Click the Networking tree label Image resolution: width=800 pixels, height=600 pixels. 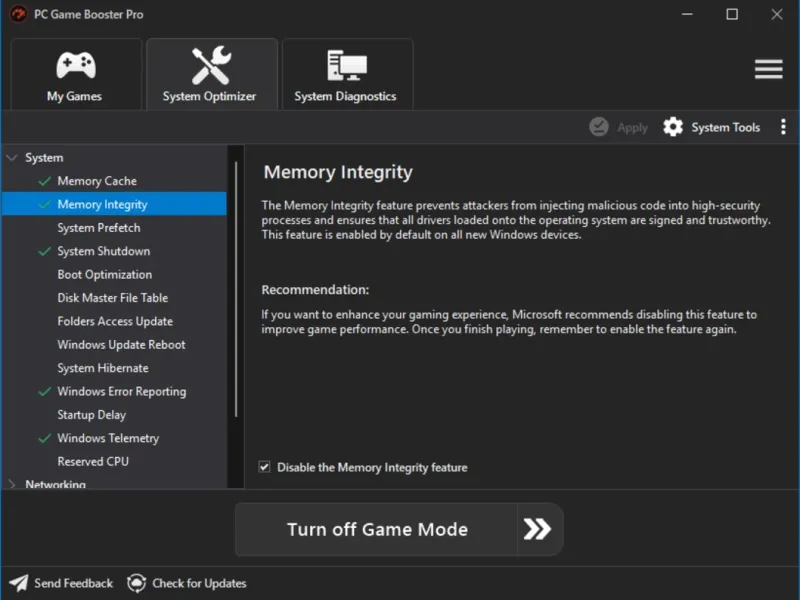click(x=56, y=484)
